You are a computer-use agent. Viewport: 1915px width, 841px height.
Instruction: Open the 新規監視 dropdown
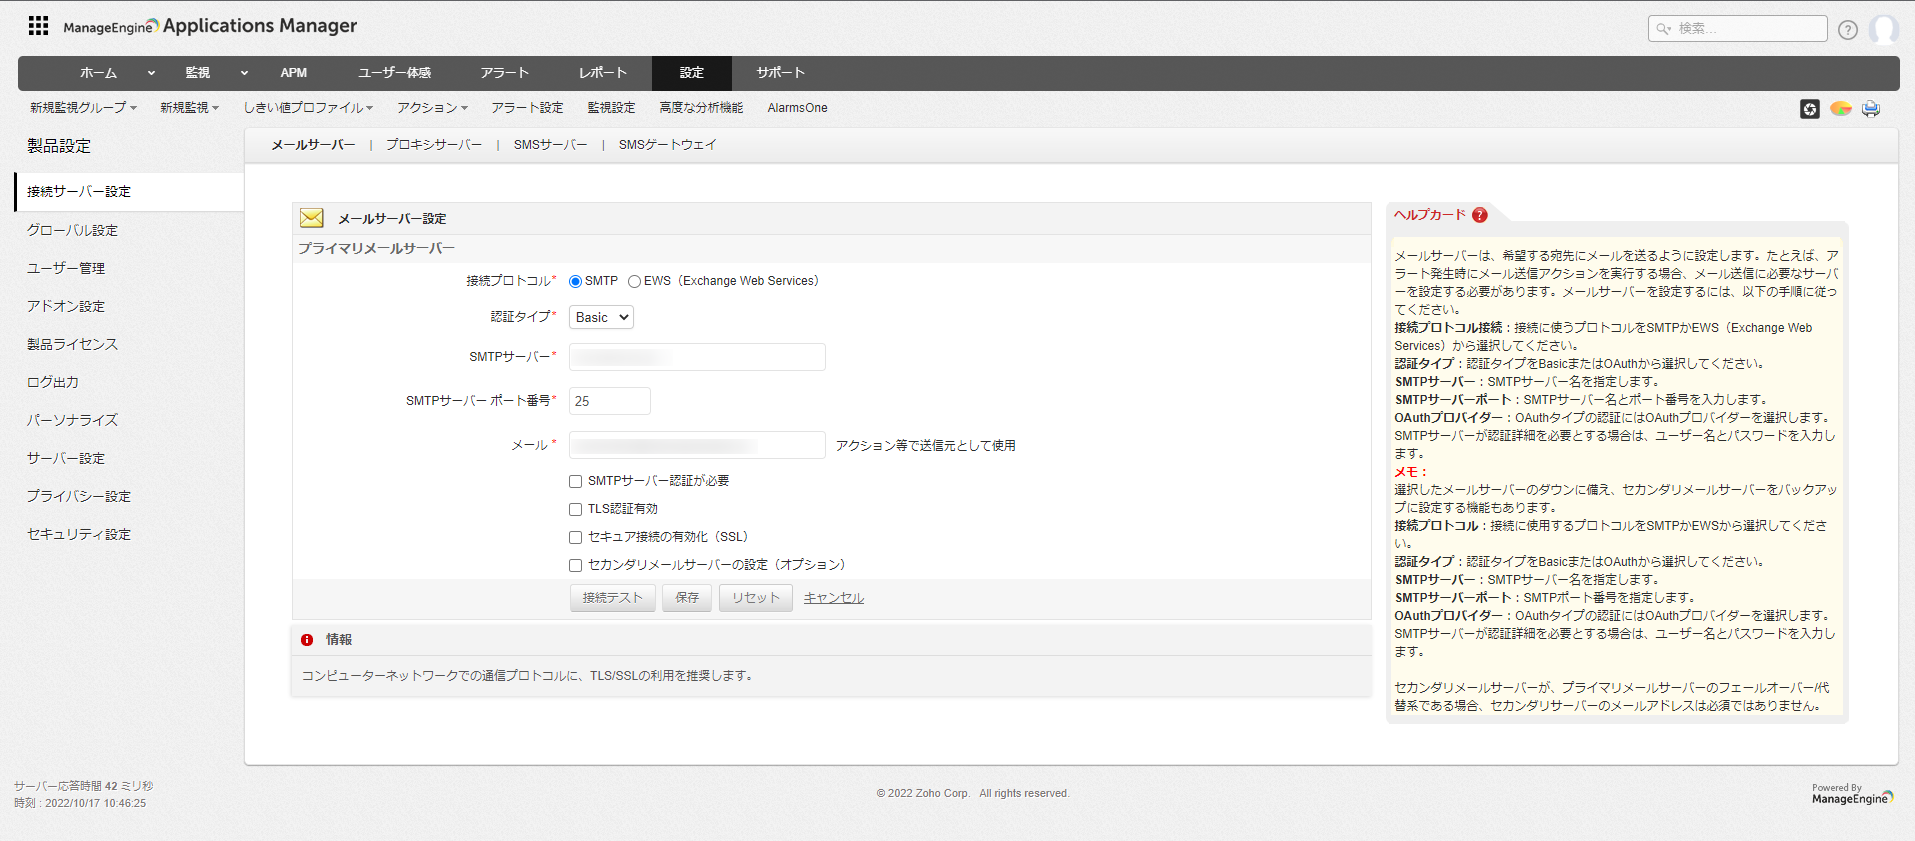click(x=189, y=108)
